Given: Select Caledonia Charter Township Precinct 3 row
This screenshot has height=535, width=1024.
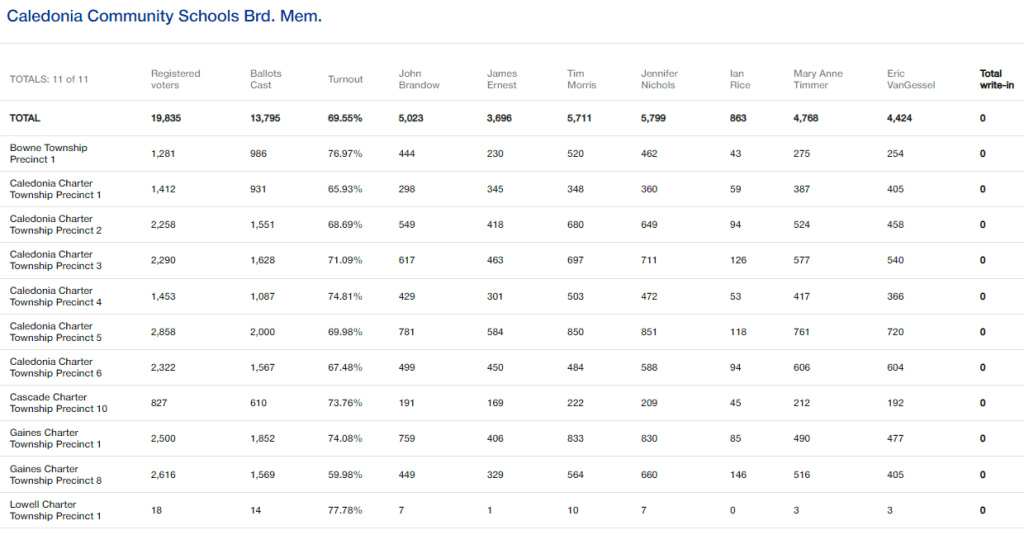Looking at the screenshot, I should 55,260.
